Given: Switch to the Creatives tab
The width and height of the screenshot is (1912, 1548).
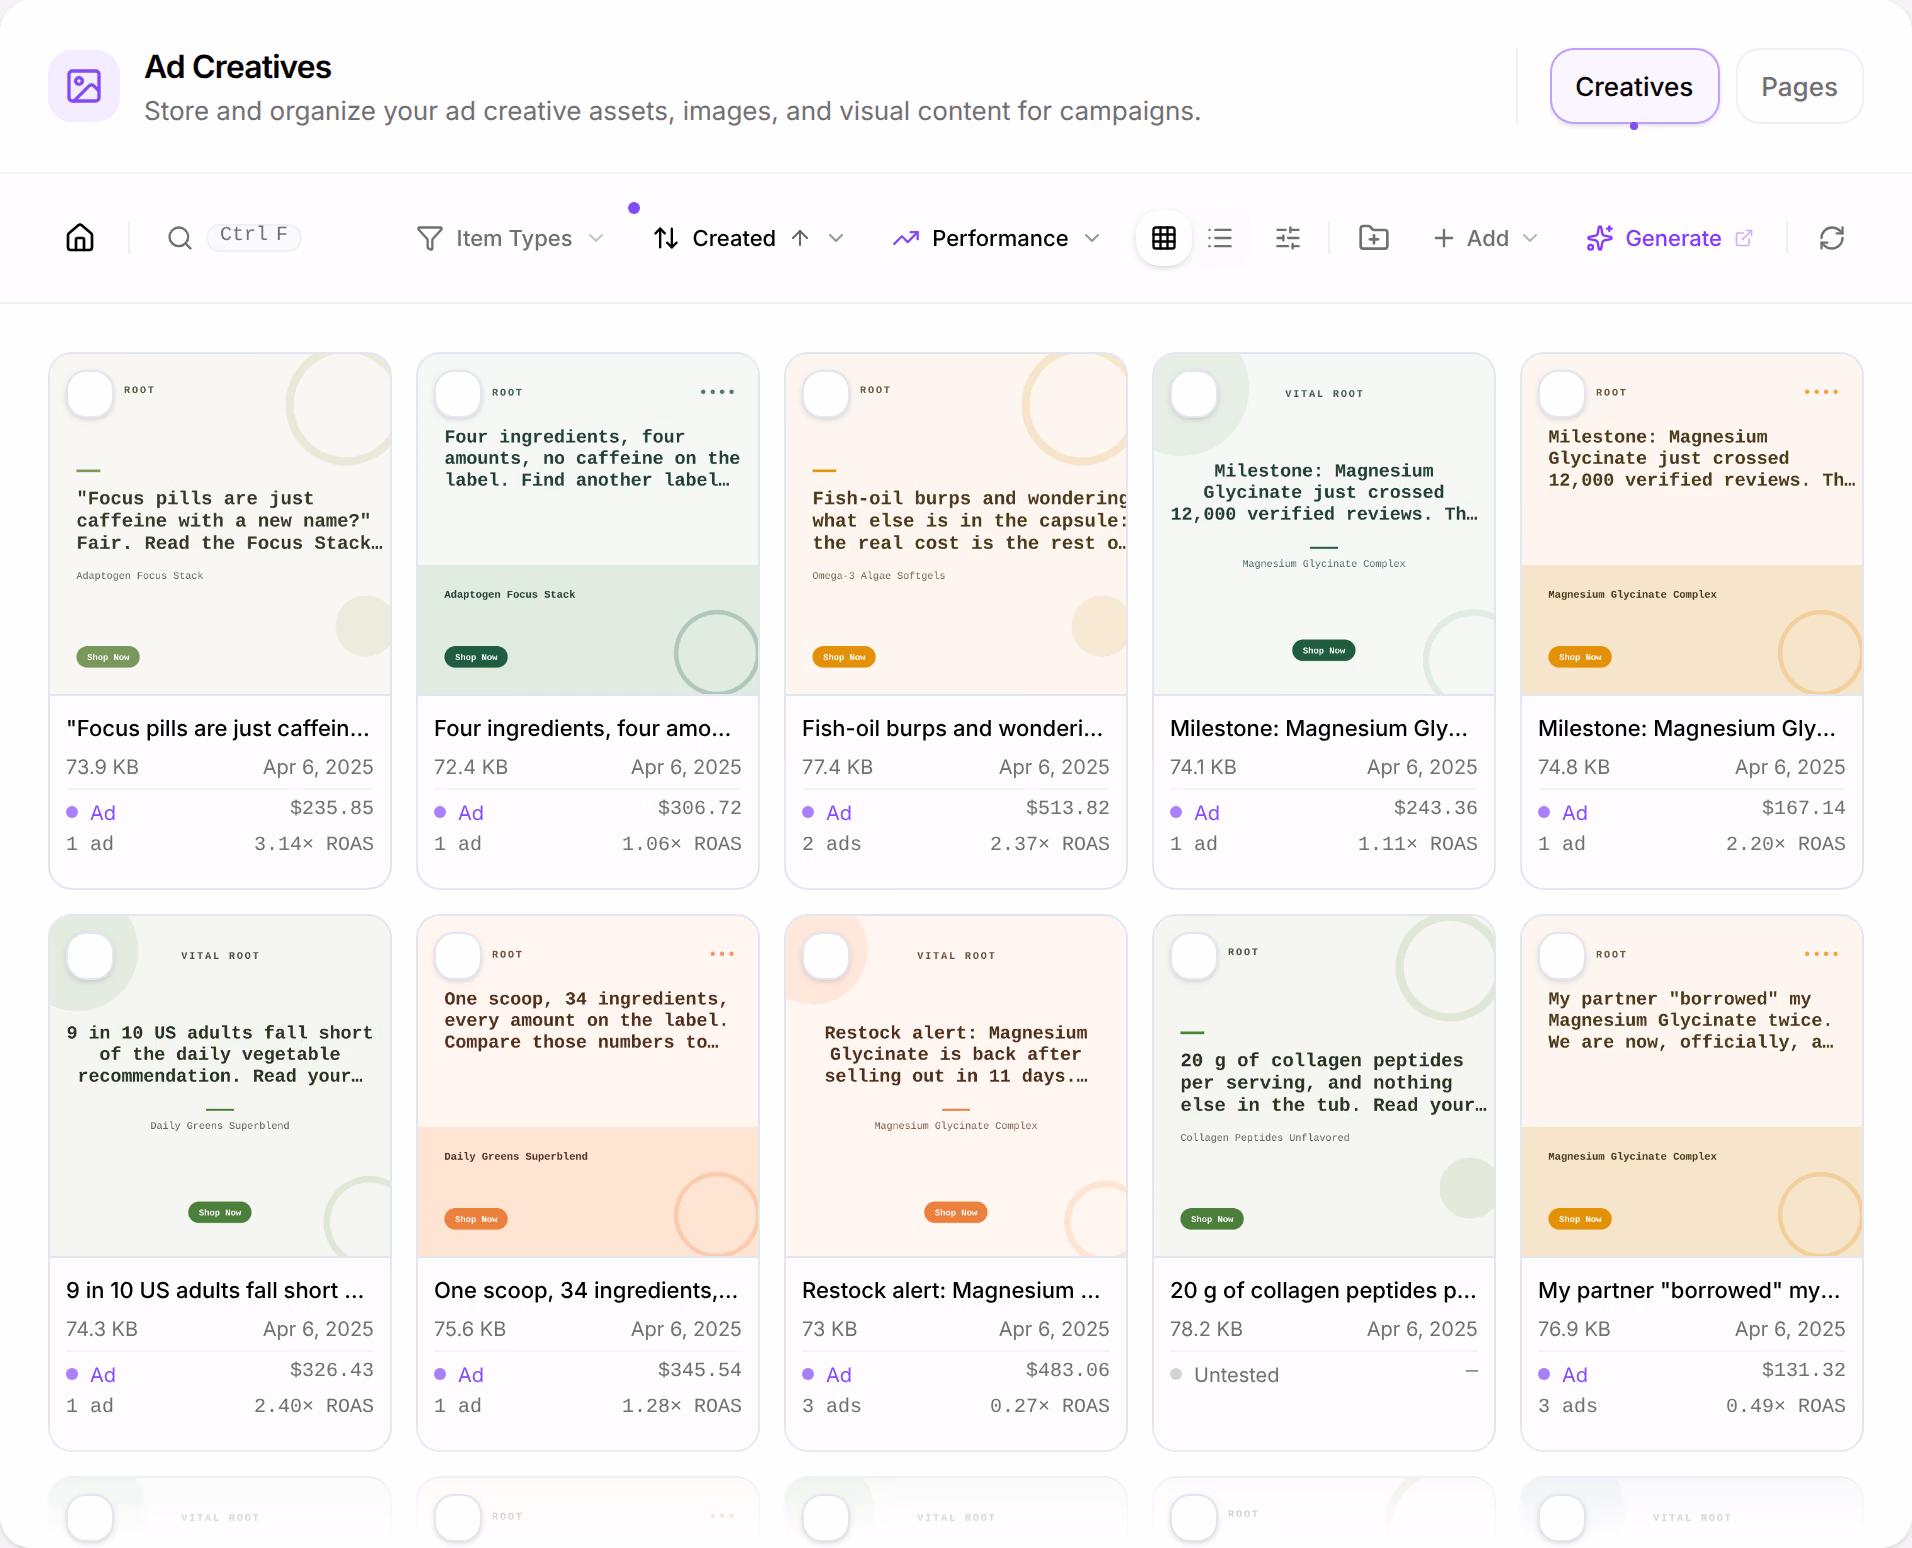Looking at the screenshot, I should tap(1634, 87).
